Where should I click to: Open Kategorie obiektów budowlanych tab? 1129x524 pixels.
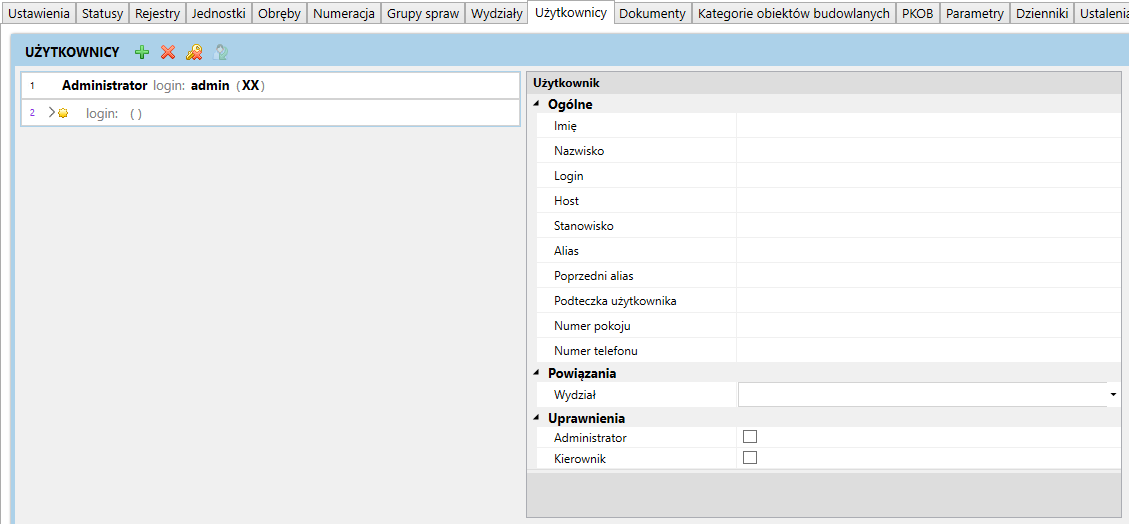pyautogui.click(x=793, y=13)
